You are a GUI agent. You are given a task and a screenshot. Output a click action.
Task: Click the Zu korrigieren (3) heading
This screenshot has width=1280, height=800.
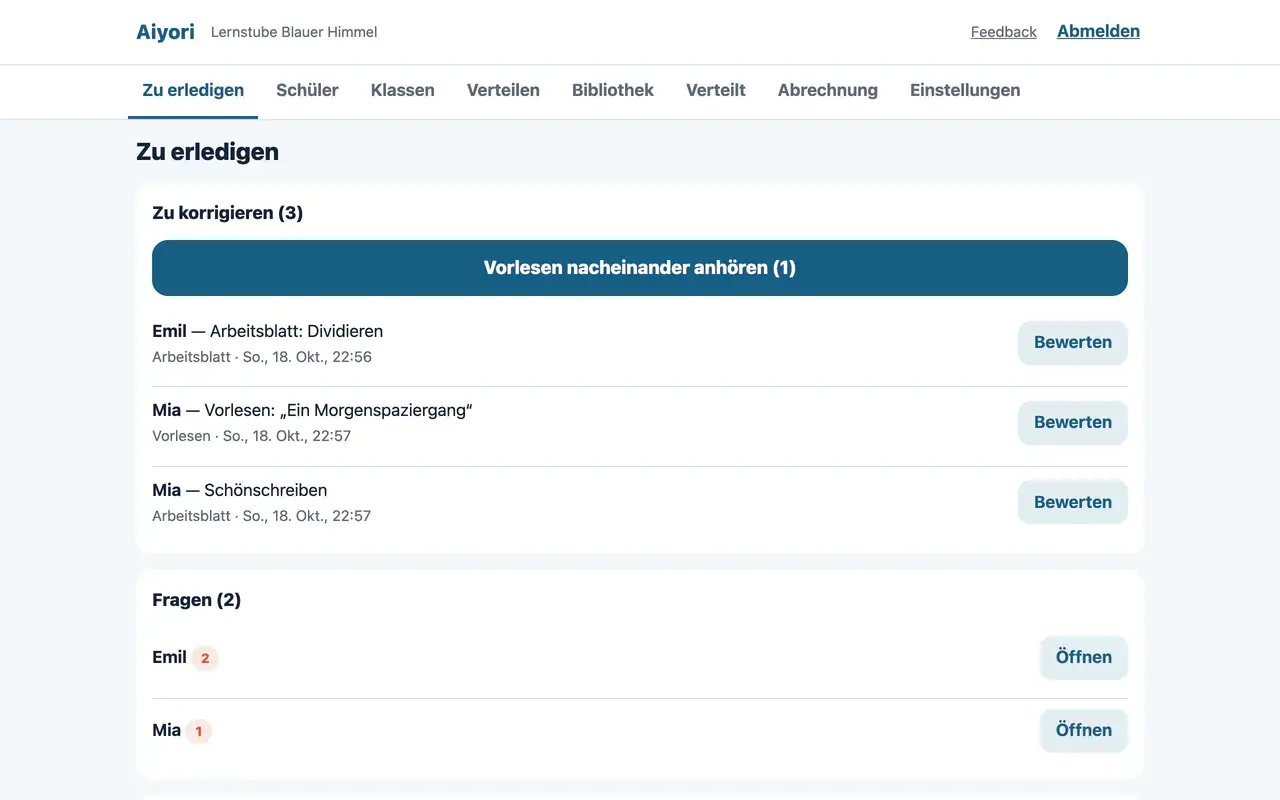tap(228, 213)
